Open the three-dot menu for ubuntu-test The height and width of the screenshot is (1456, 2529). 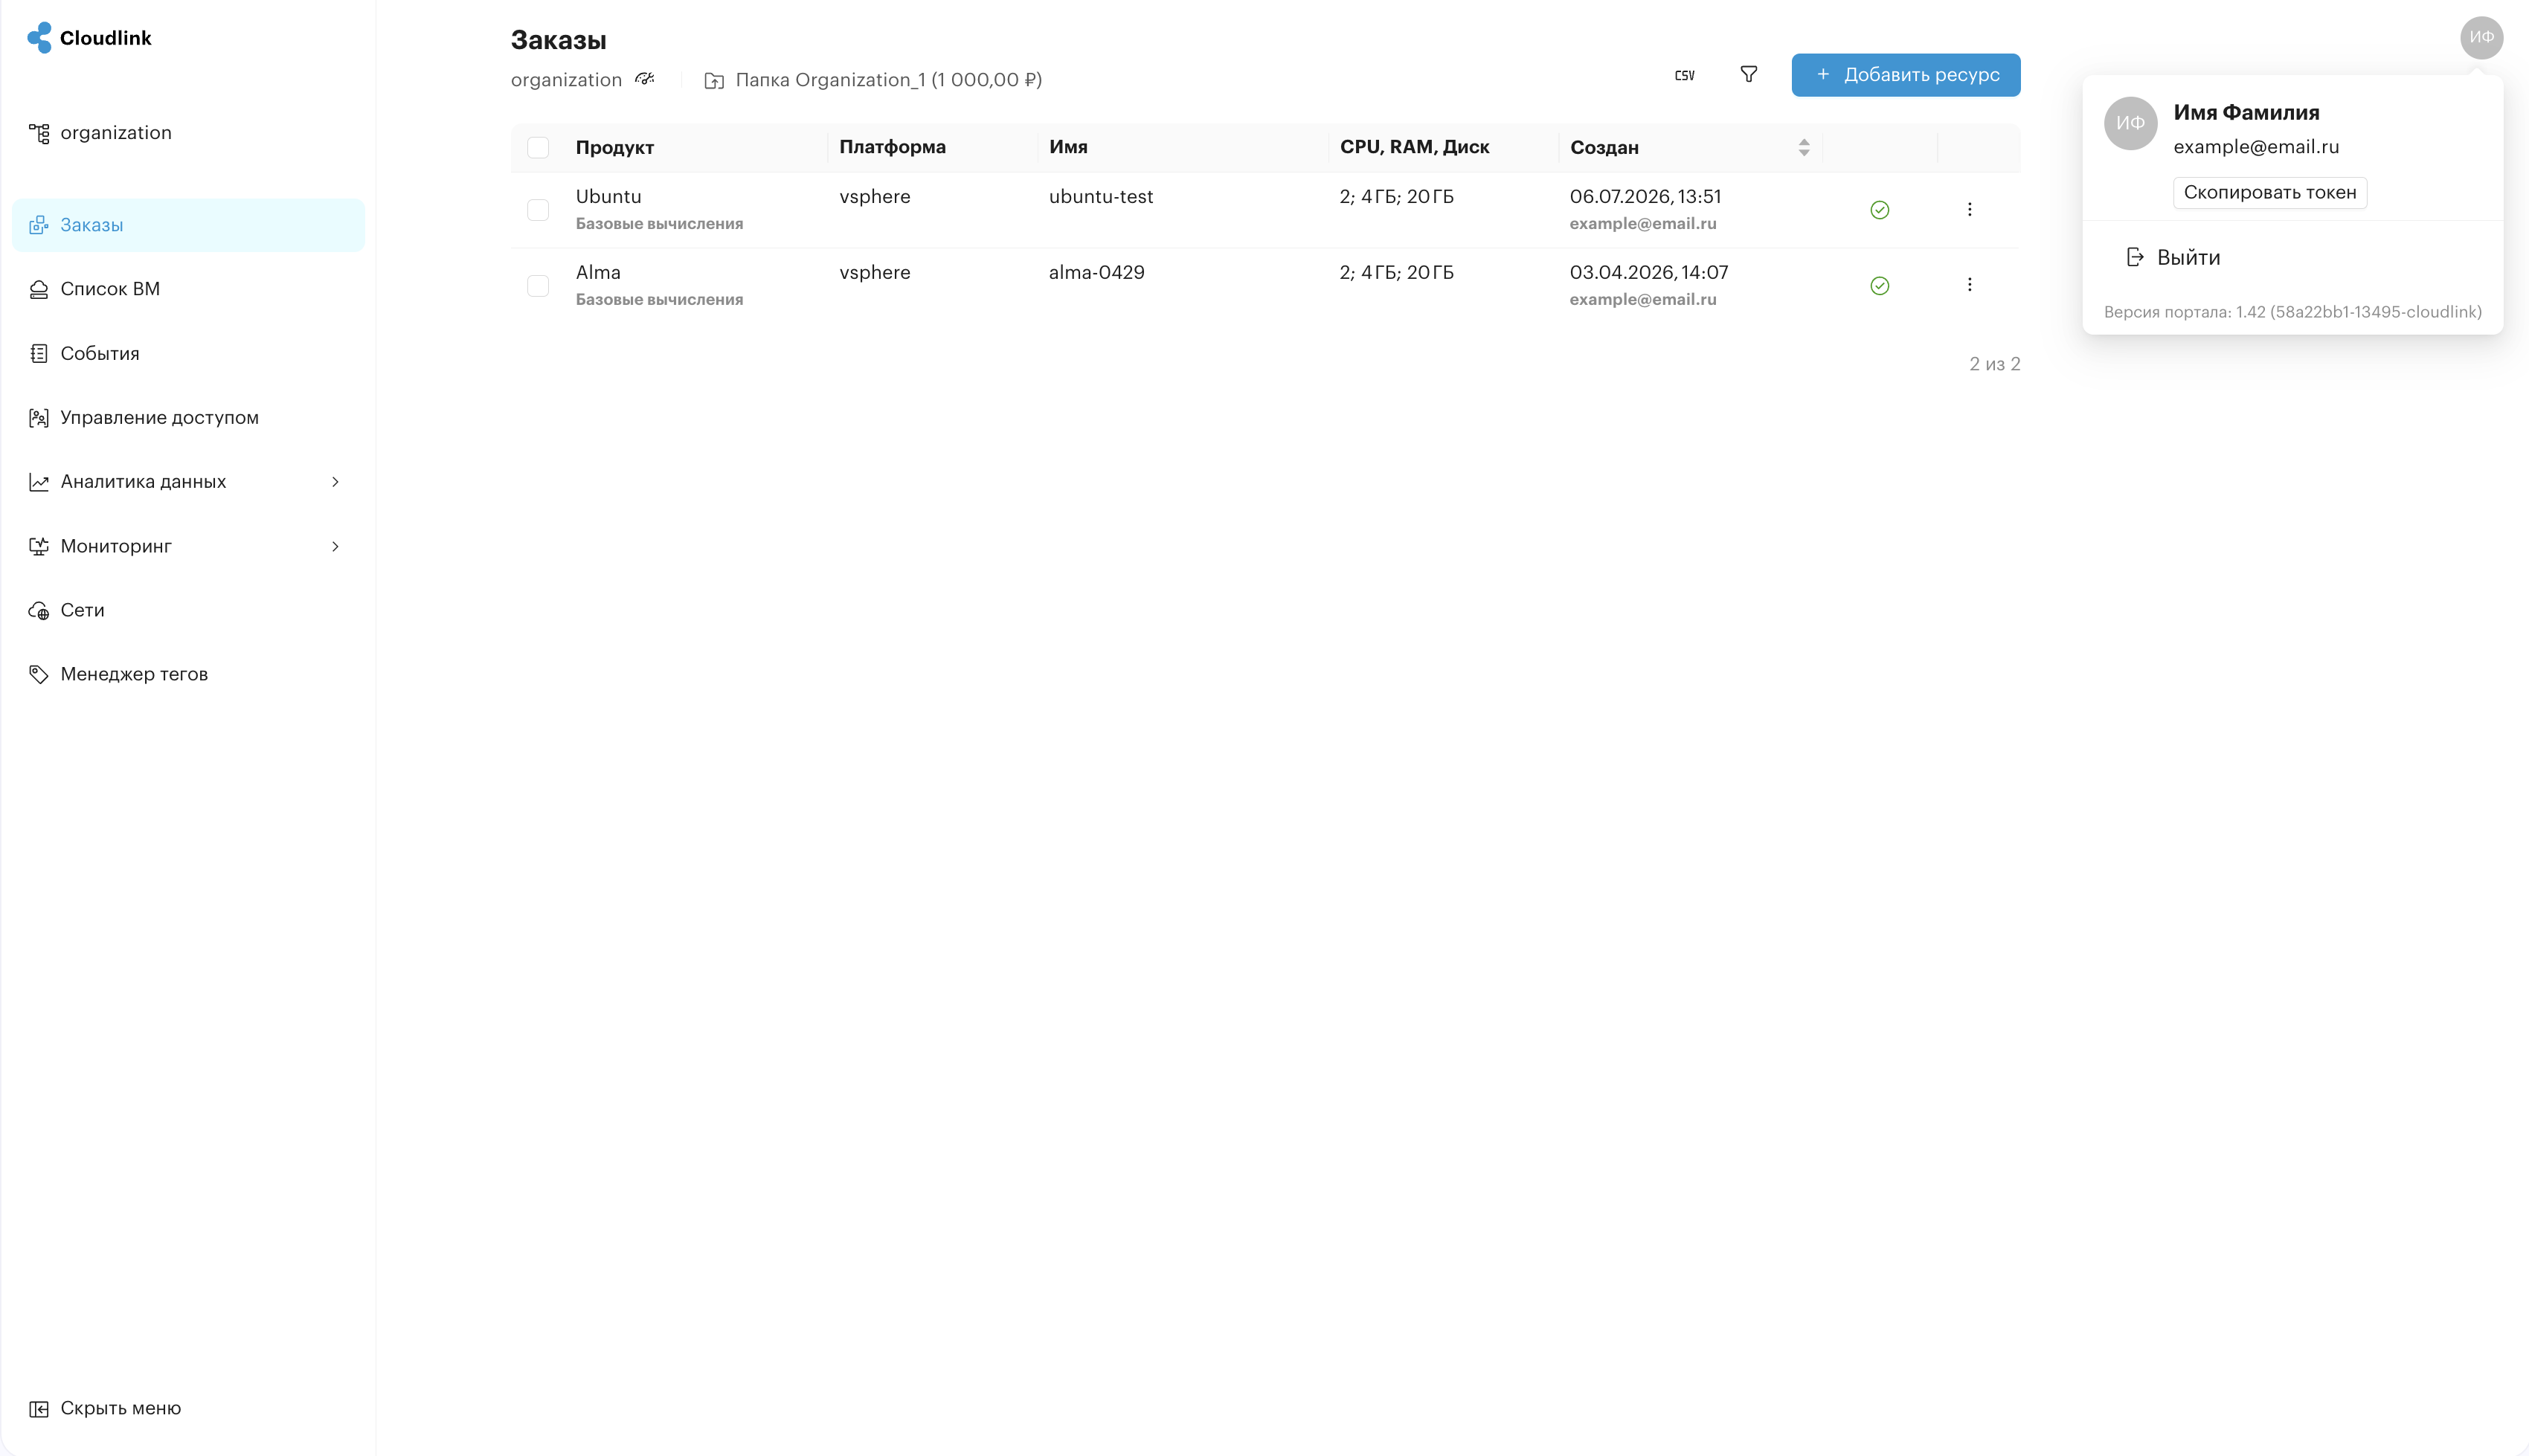point(1970,210)
